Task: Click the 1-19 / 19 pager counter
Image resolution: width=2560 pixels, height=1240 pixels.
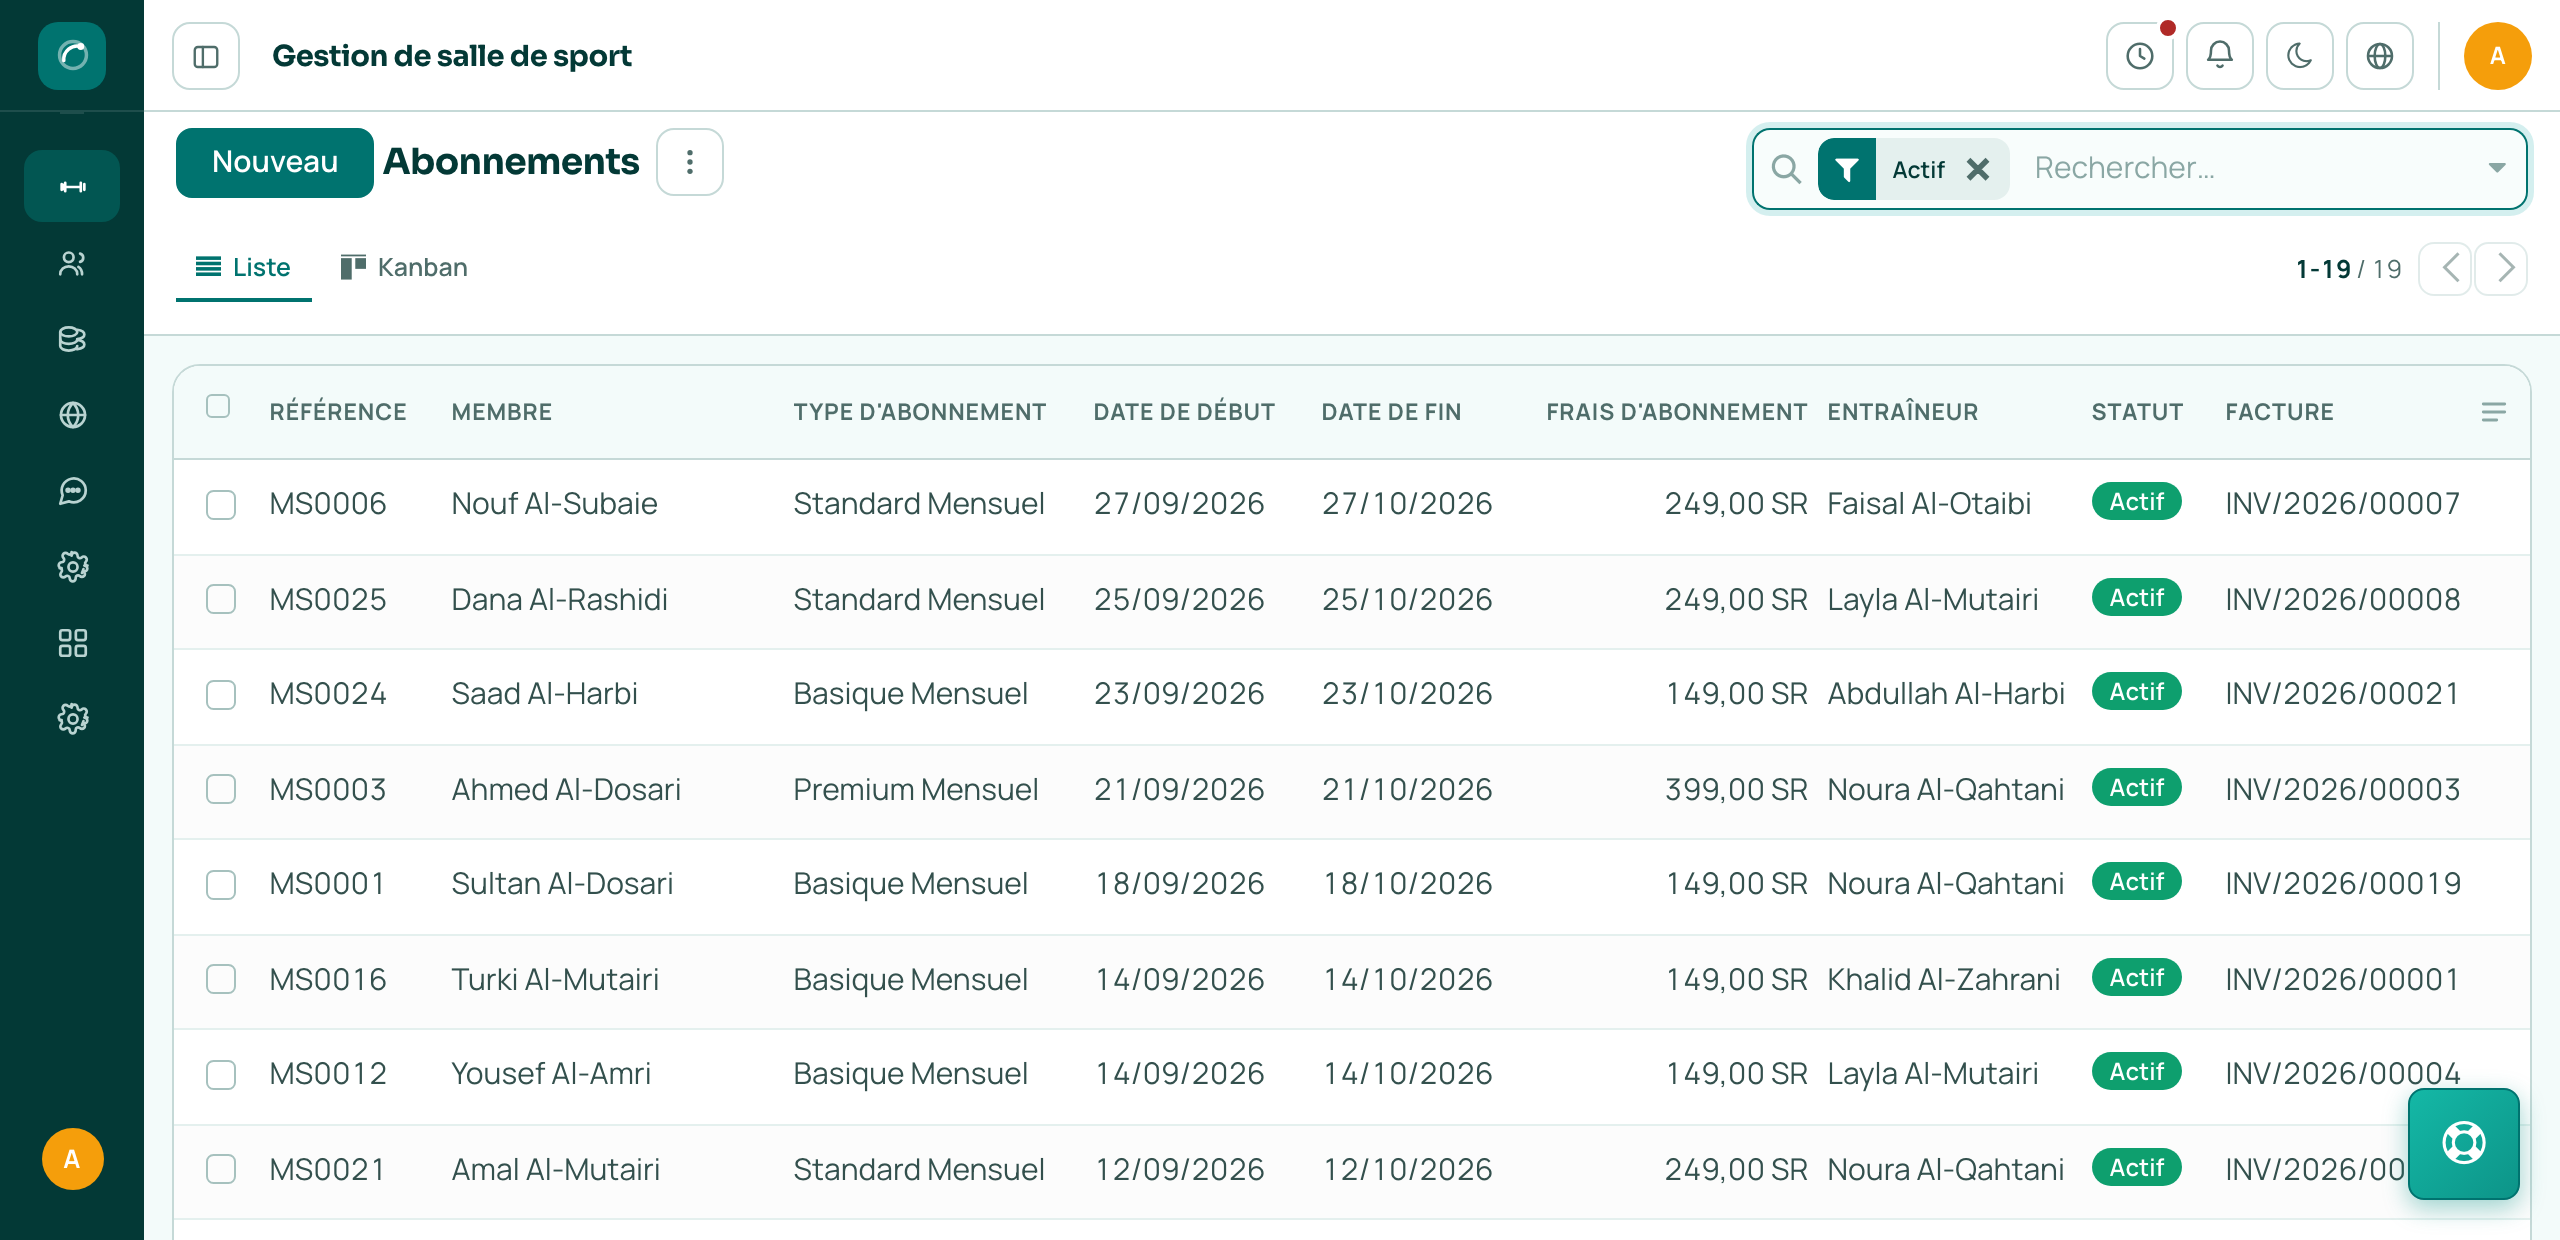Action: pos(2348,269)
